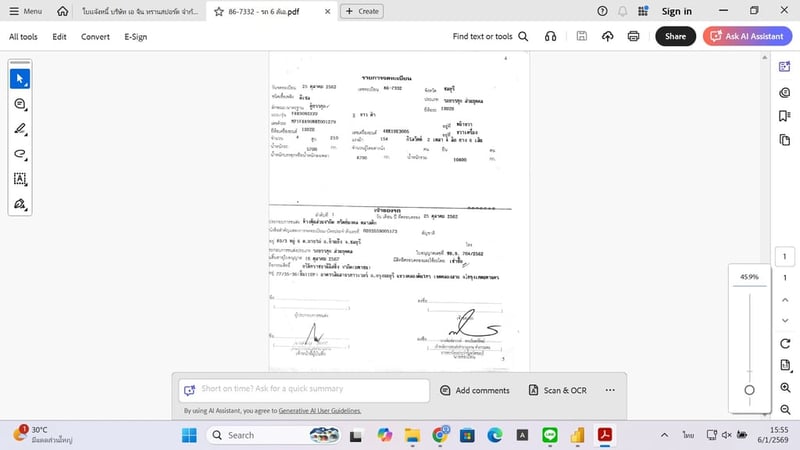Open the E-Sign menu
Screen dimensions: 800x450
pyautogui.click(x=135, y=37)
